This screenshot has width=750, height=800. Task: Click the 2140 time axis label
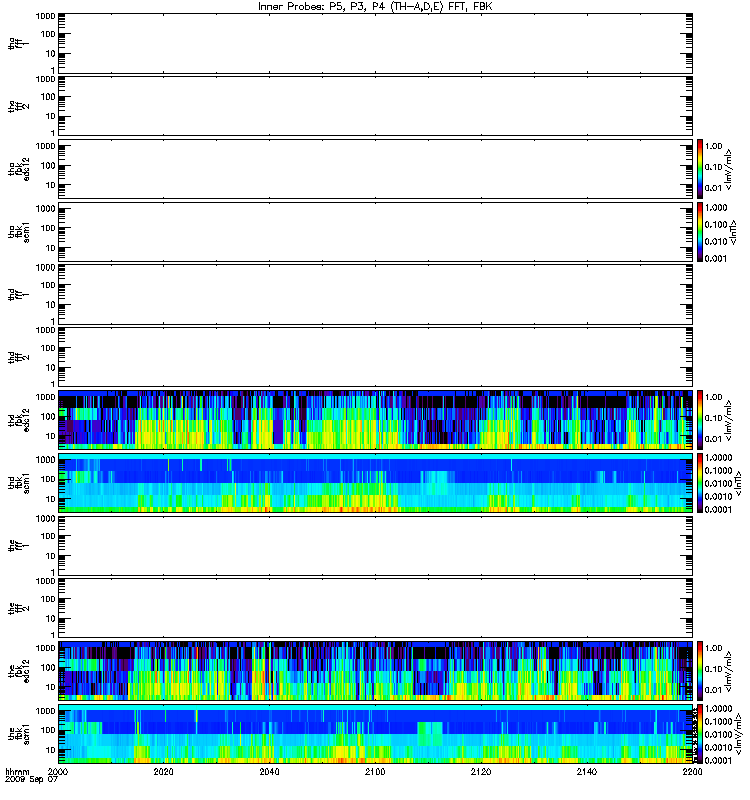[586, 771]
